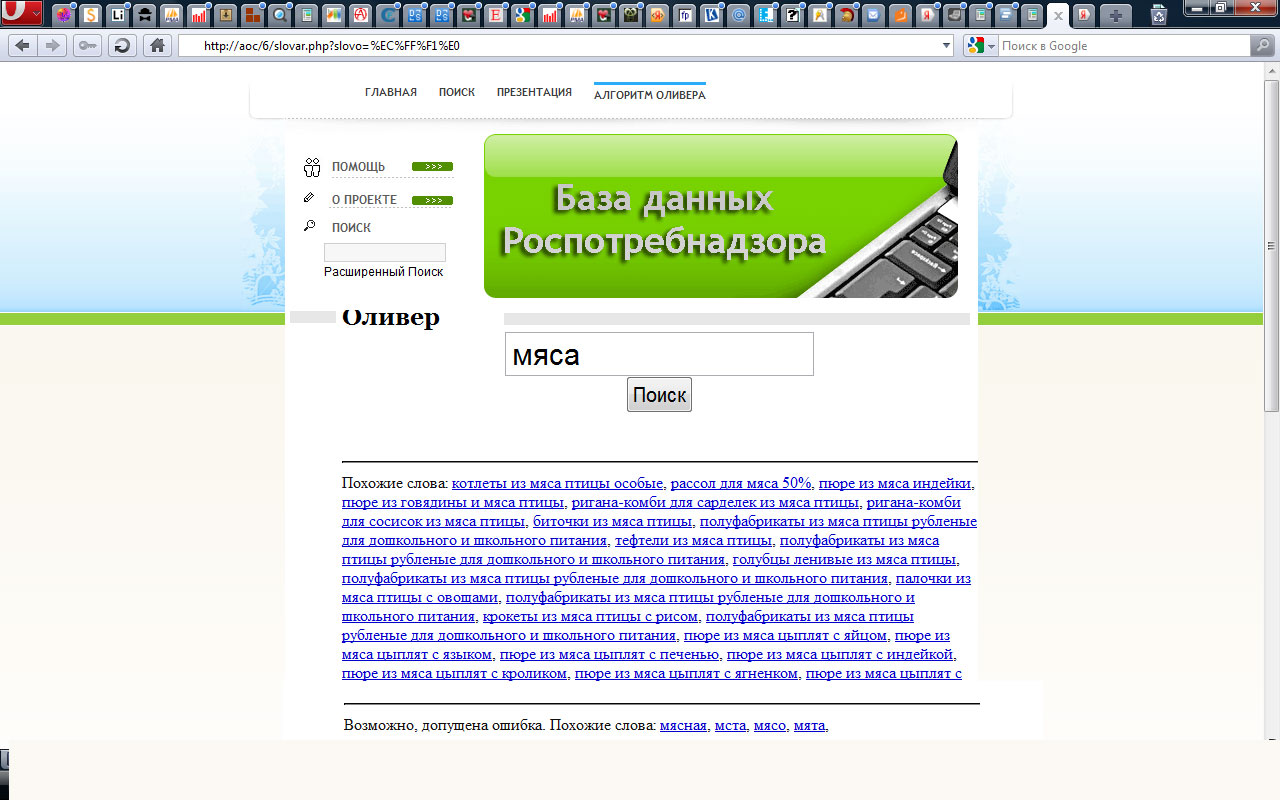Go to the browser Home page
This screenshot has height=800, width=1280.
coord(156,46)
